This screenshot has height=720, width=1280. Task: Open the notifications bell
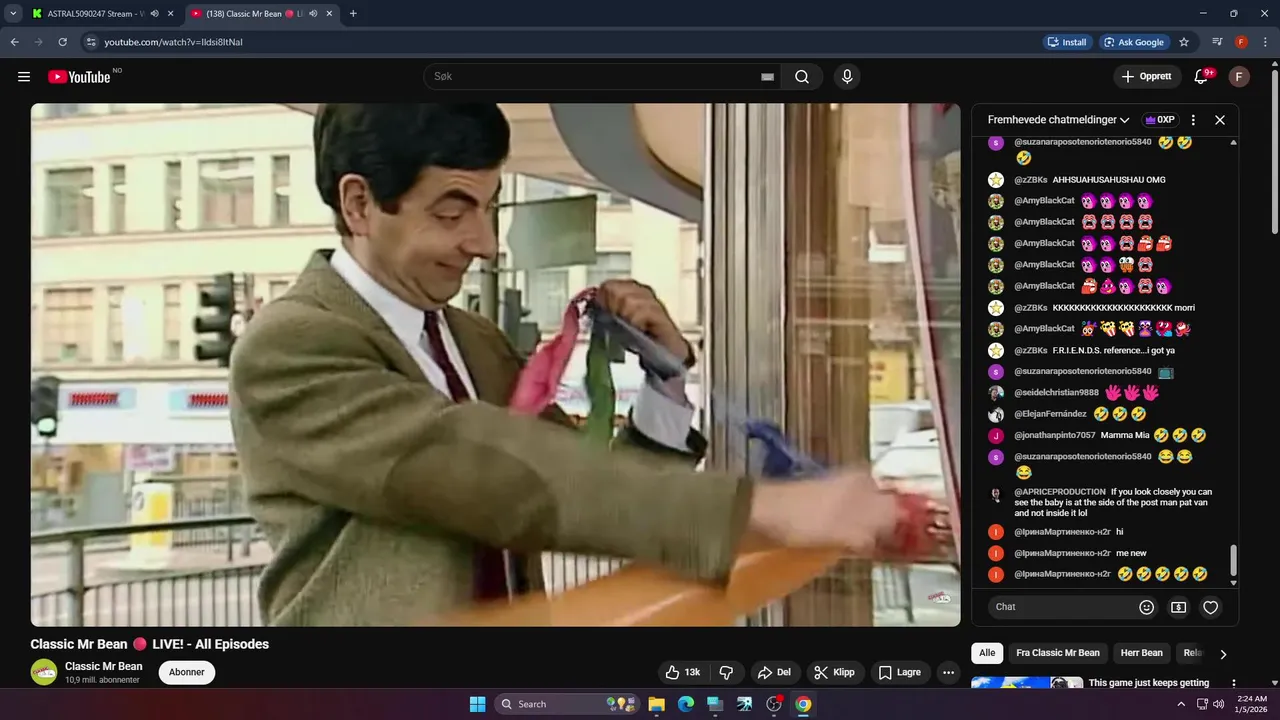(1203, 77)
